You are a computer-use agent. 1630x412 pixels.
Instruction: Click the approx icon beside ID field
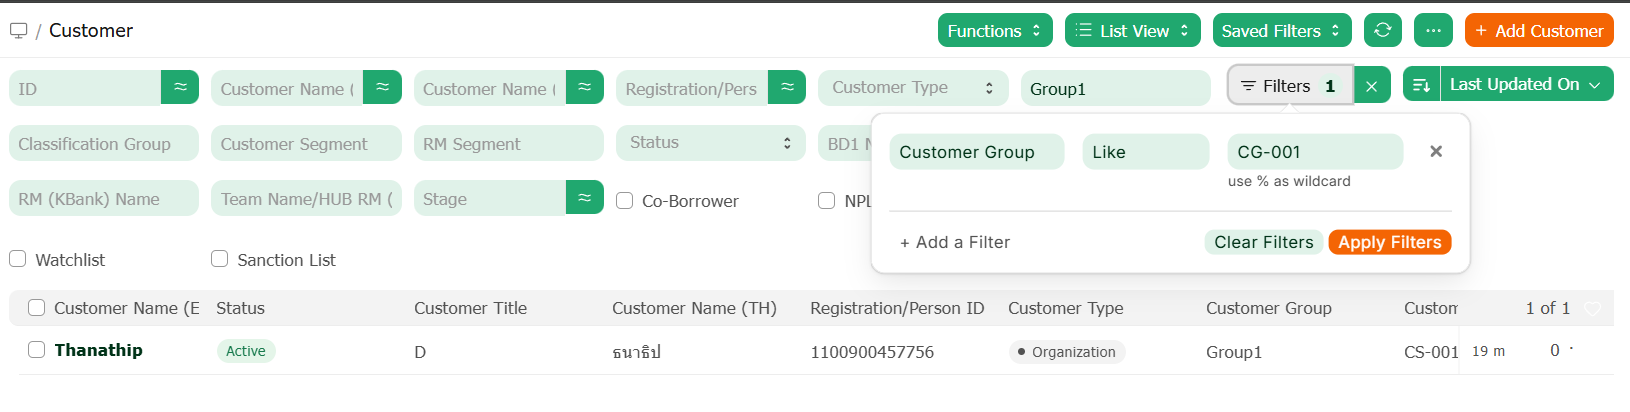click(x=180, y=88)
